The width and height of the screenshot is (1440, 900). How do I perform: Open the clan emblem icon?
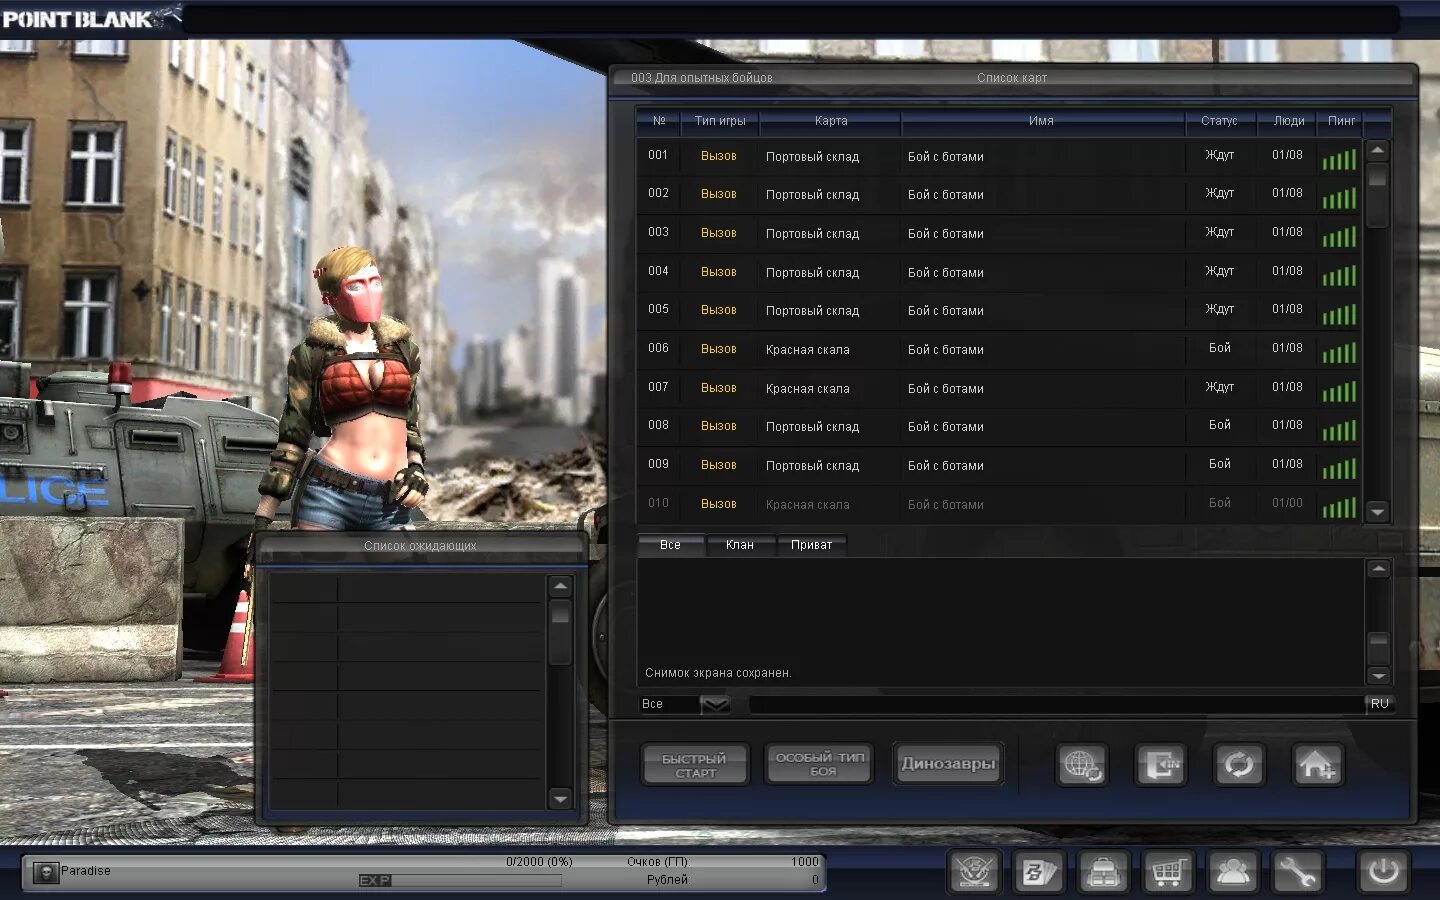tap(974, 872)
